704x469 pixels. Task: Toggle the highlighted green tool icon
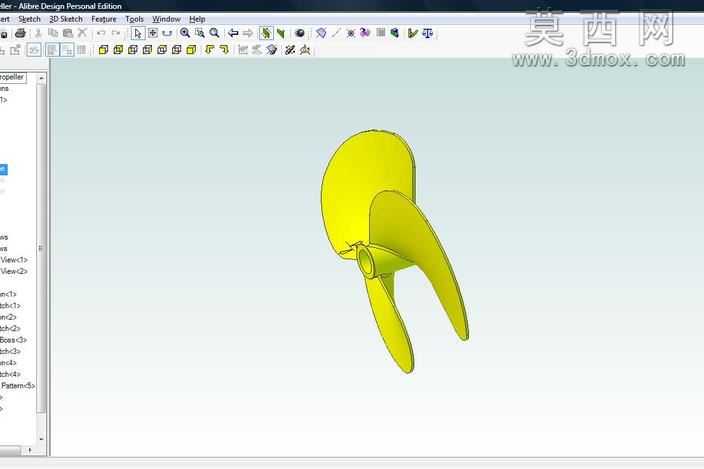266,33
